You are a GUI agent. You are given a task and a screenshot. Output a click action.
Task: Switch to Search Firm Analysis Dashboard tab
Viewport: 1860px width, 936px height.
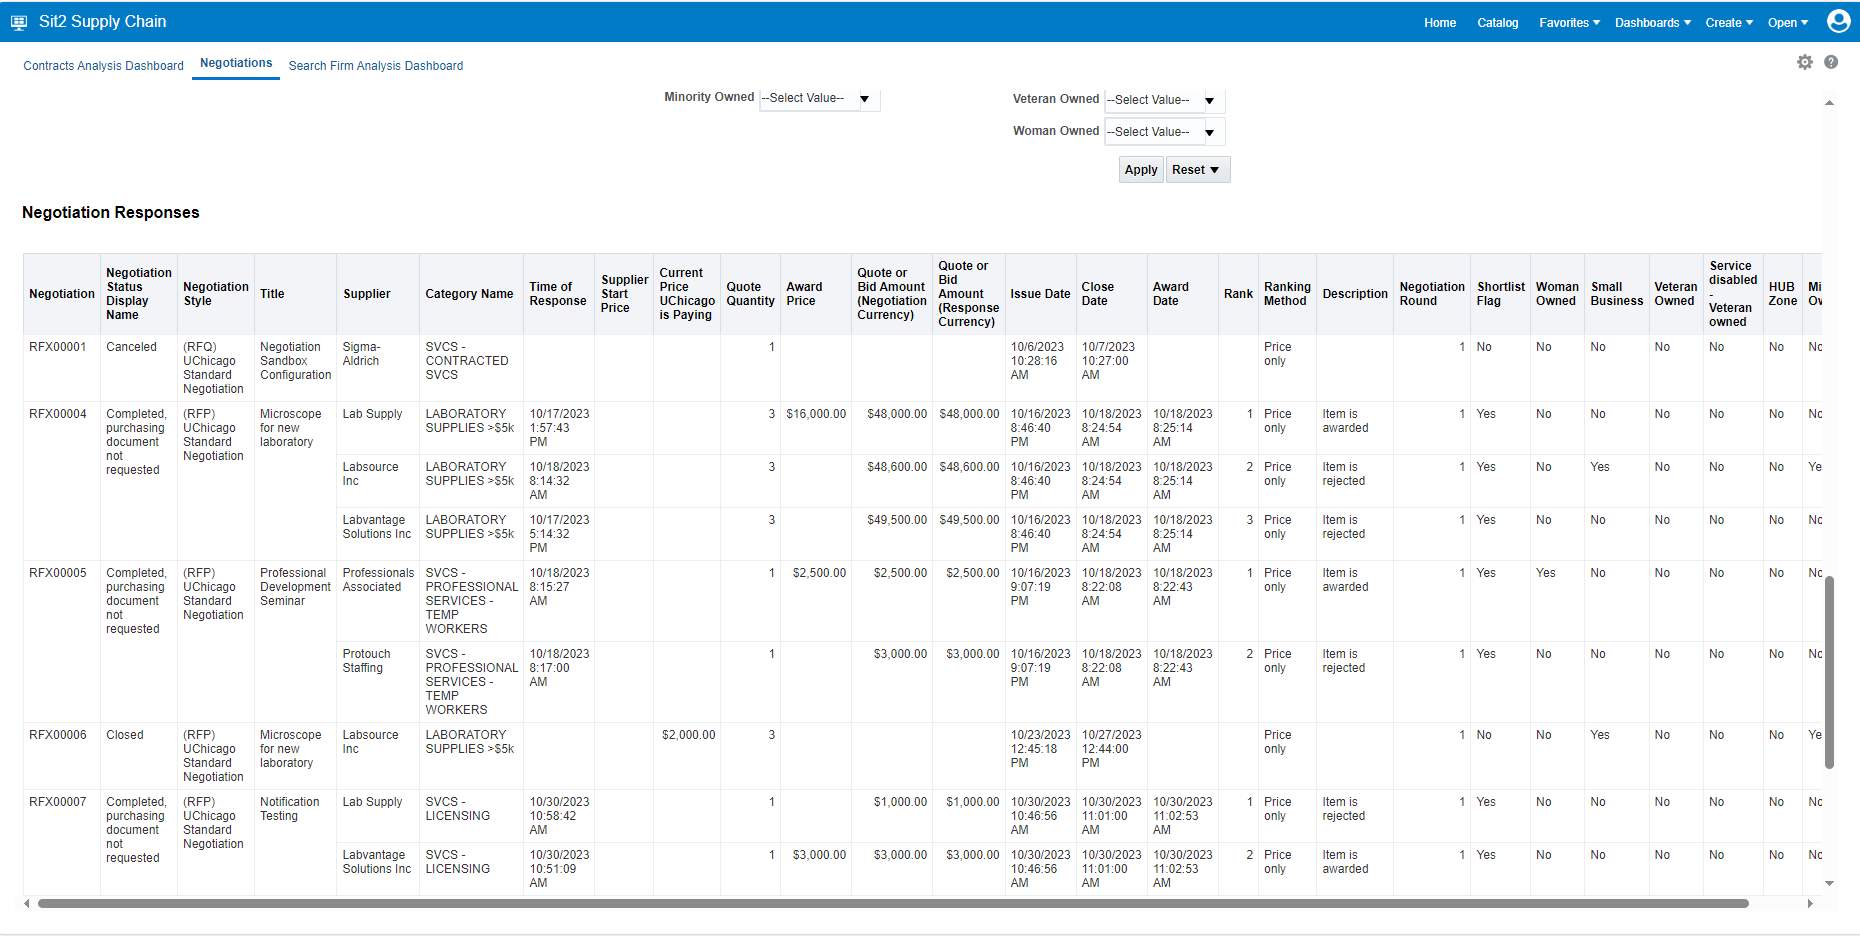coord(376,65)
